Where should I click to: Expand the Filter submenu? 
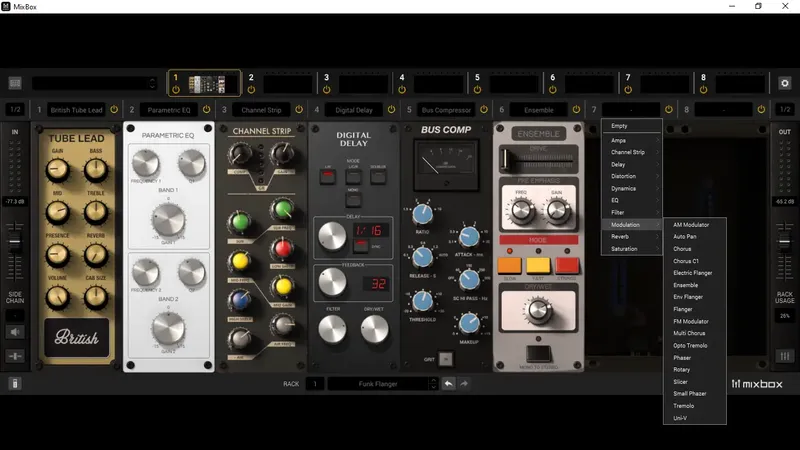click(x=632, y=212)
